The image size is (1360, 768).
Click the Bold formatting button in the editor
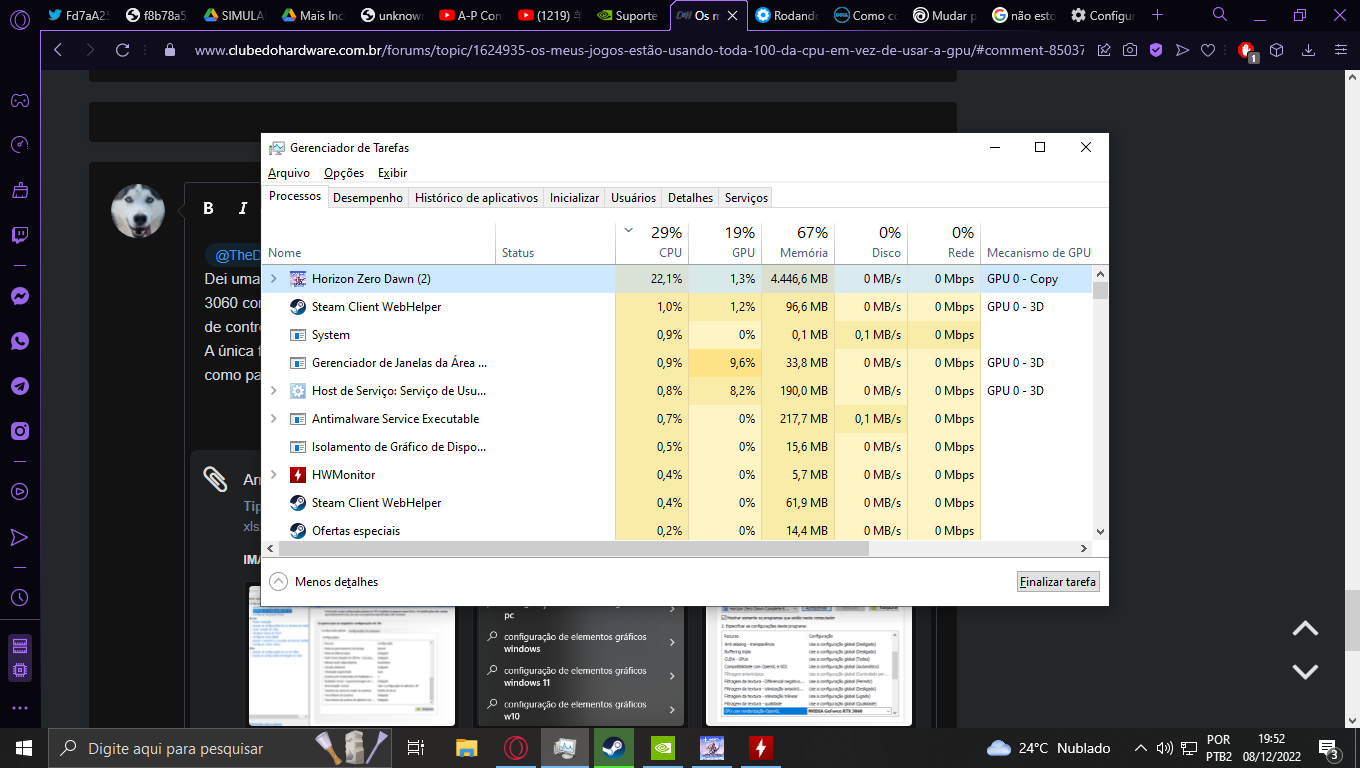click(x=209, y=208)
